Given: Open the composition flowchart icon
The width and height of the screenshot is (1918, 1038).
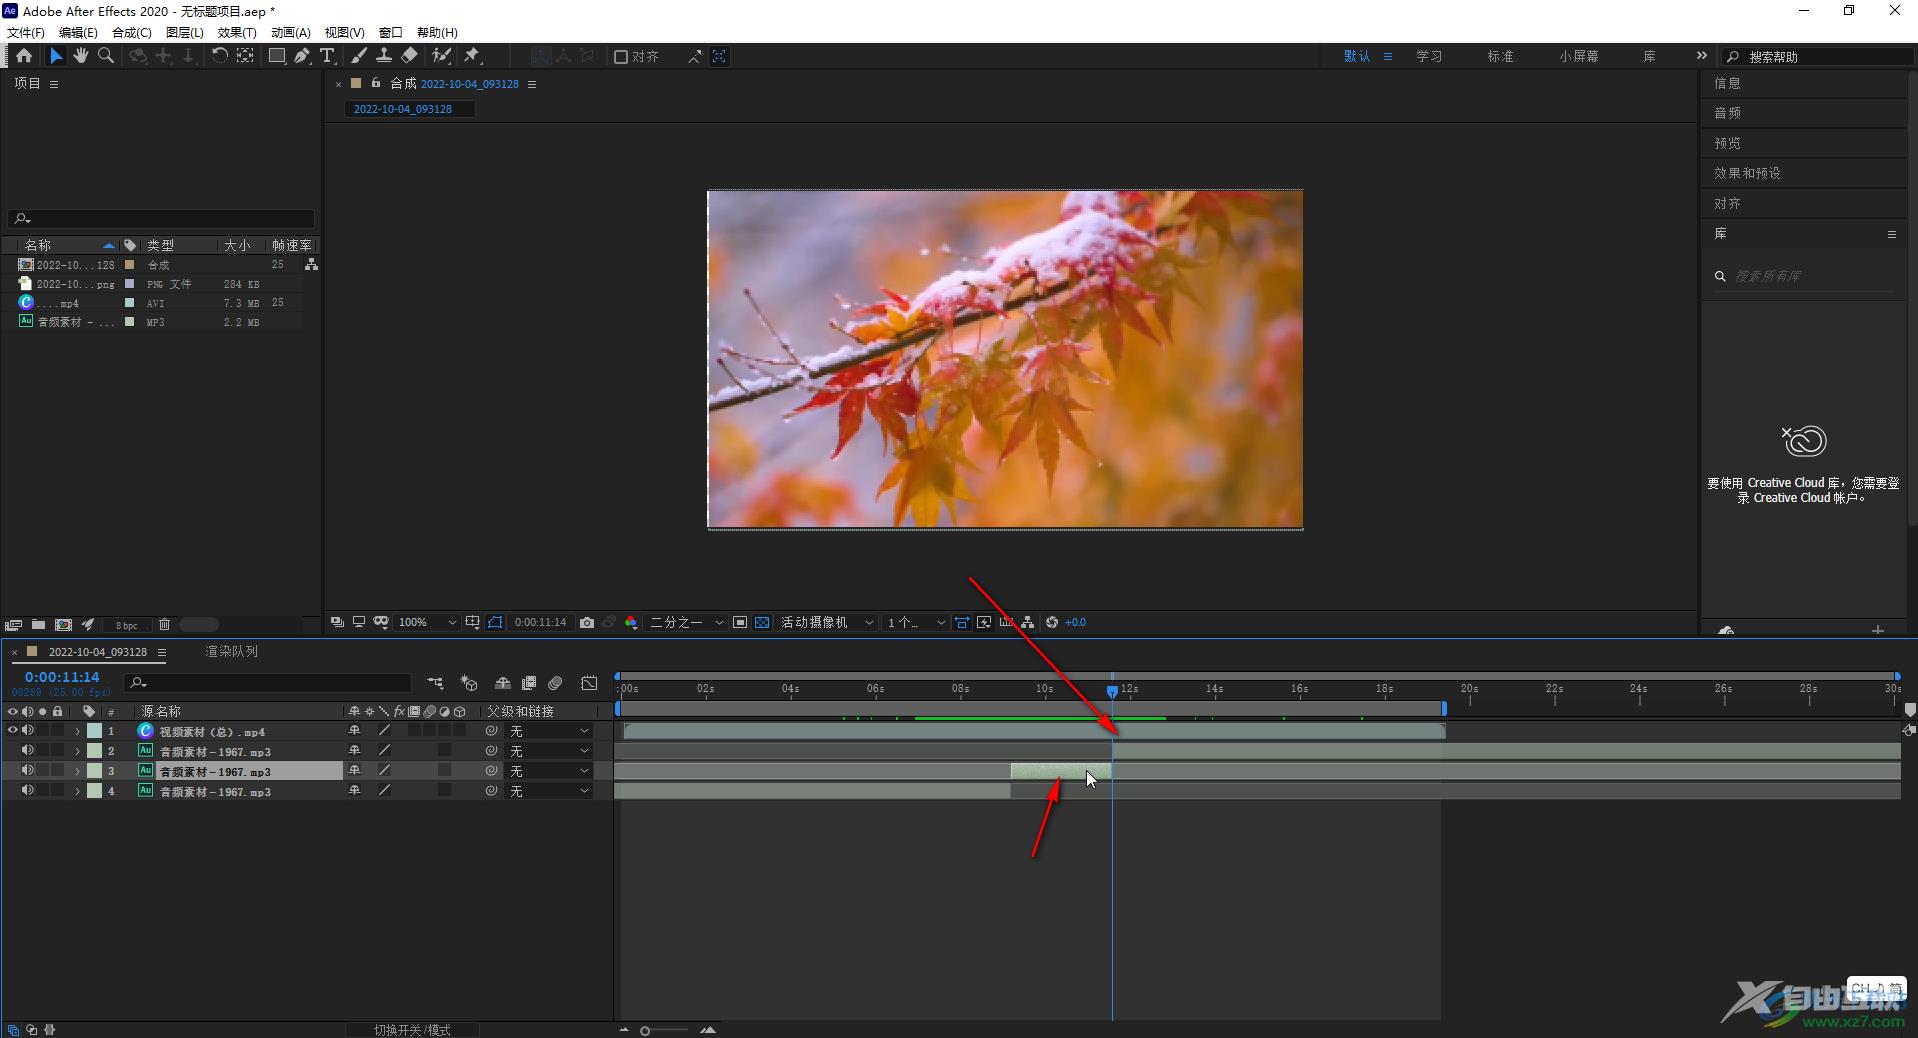Looking at the screenshot, I should click(1028, 622).
